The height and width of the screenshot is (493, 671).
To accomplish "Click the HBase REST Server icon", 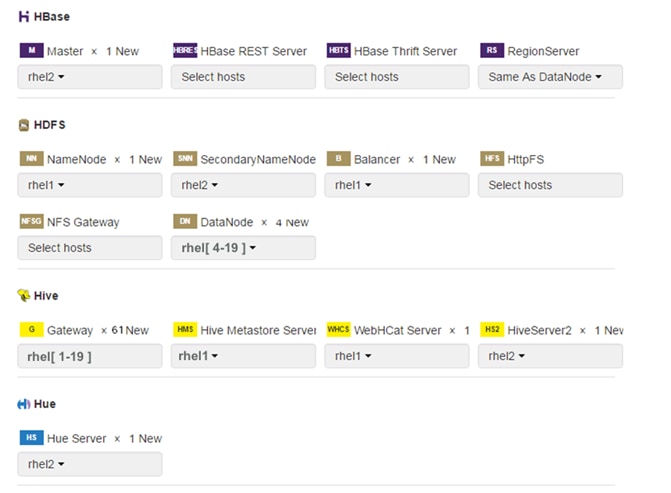I will coord(185,51).
